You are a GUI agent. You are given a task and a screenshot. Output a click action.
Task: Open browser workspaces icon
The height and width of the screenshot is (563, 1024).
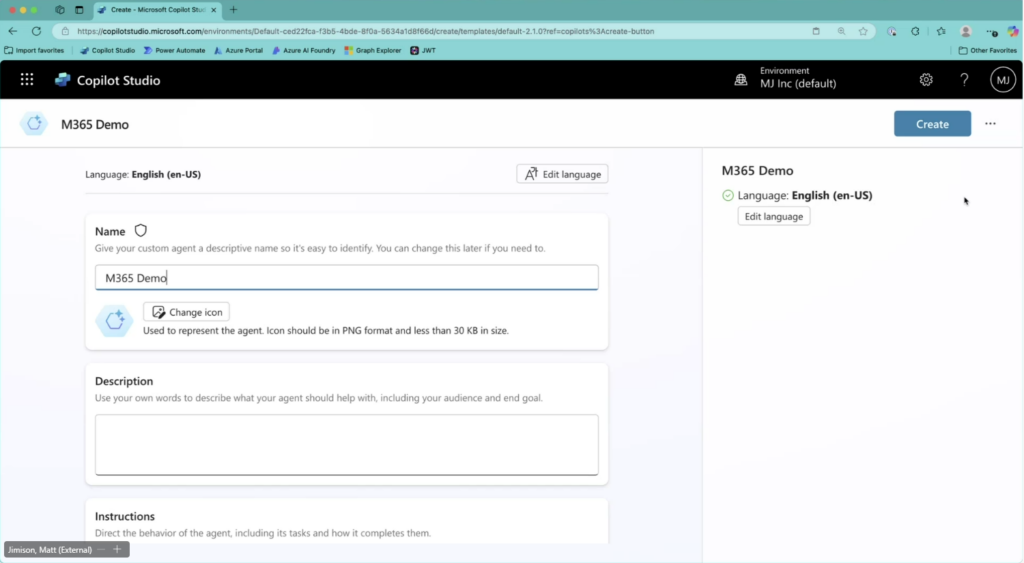pos(60,10)
